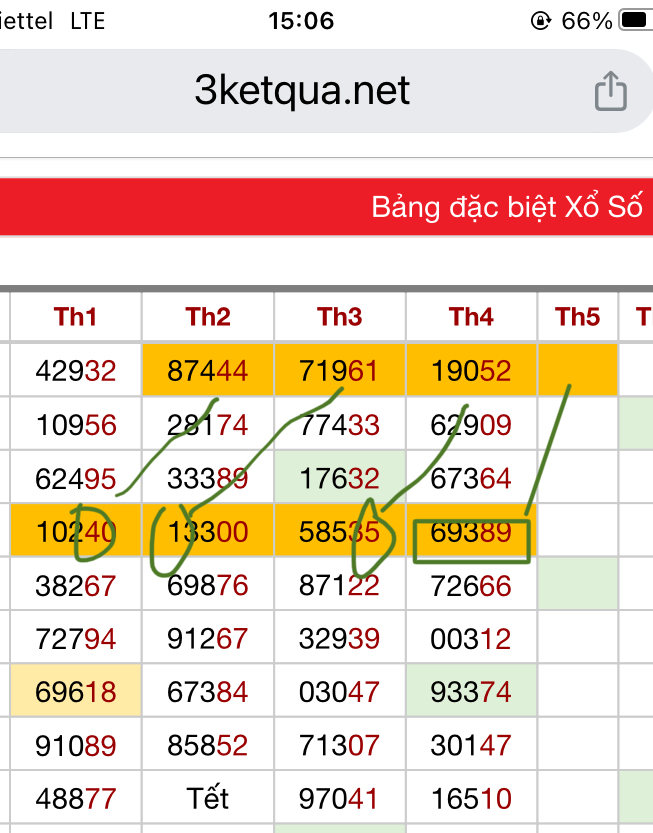Tap the 15:06 clock in status bar
This screenshot has width=653, height=833.
click(x=301, y=21)
